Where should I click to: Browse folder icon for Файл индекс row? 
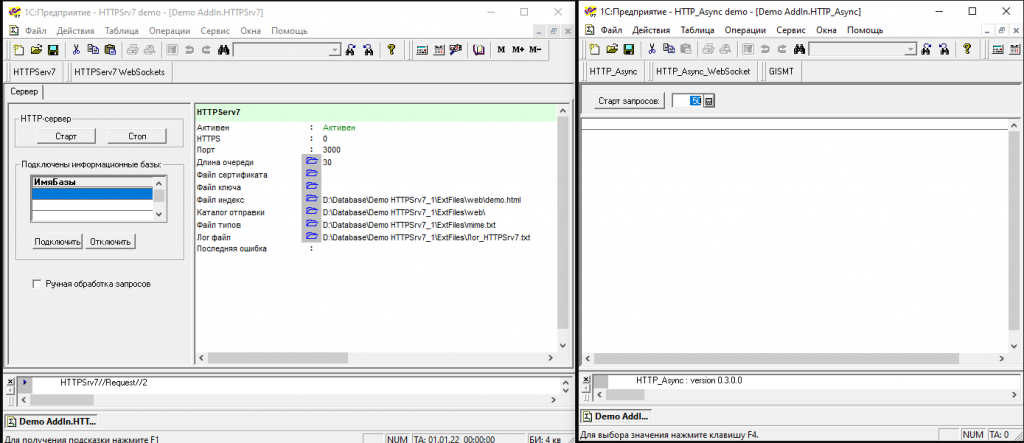(311, 199)
